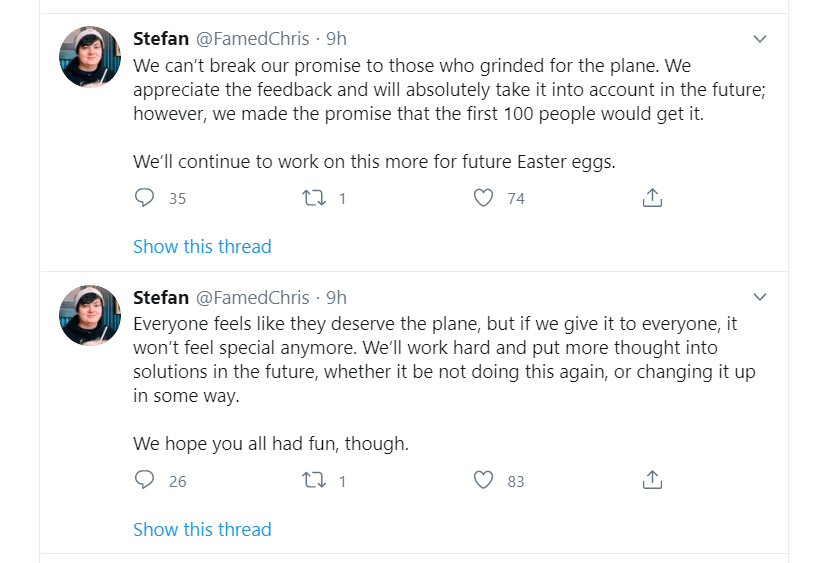Expand the second tweet's more options chevron
This screenshot has height=563, width=814.
(759, 297)
